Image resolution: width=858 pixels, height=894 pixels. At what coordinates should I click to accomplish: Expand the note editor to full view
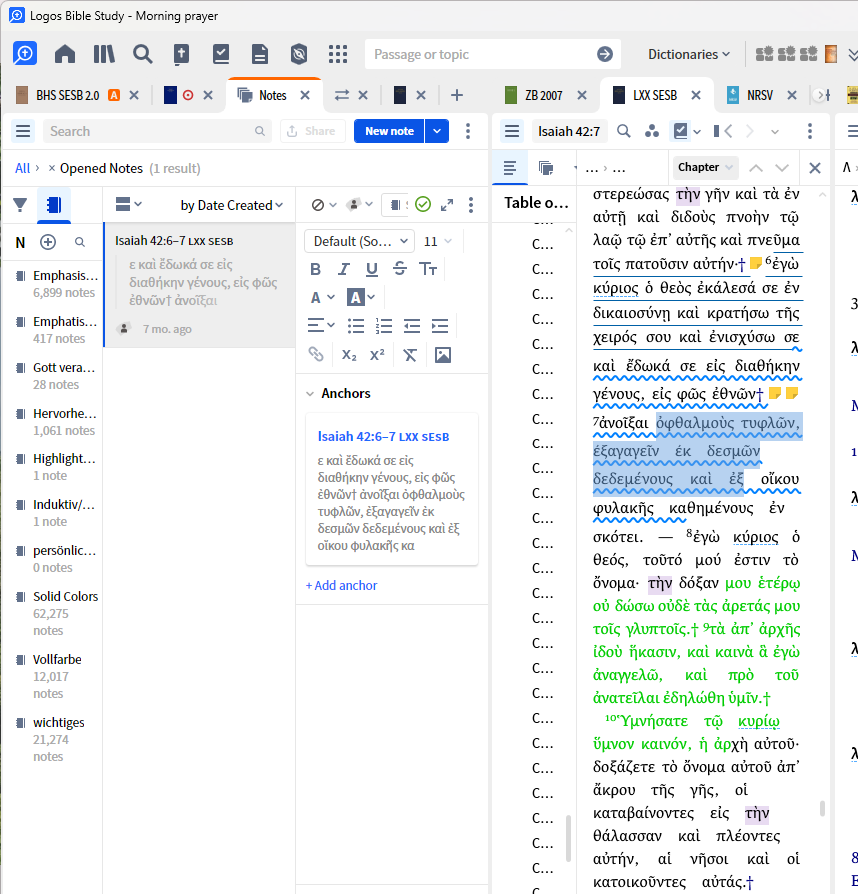coord(447,205)
